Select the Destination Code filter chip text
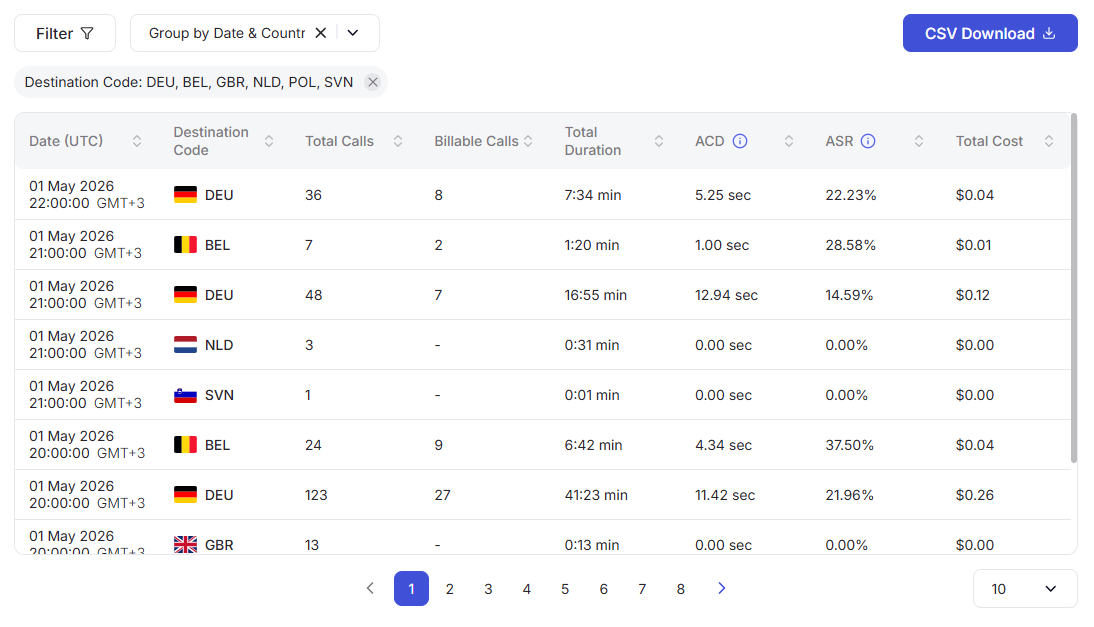 [x=188, y=82]
